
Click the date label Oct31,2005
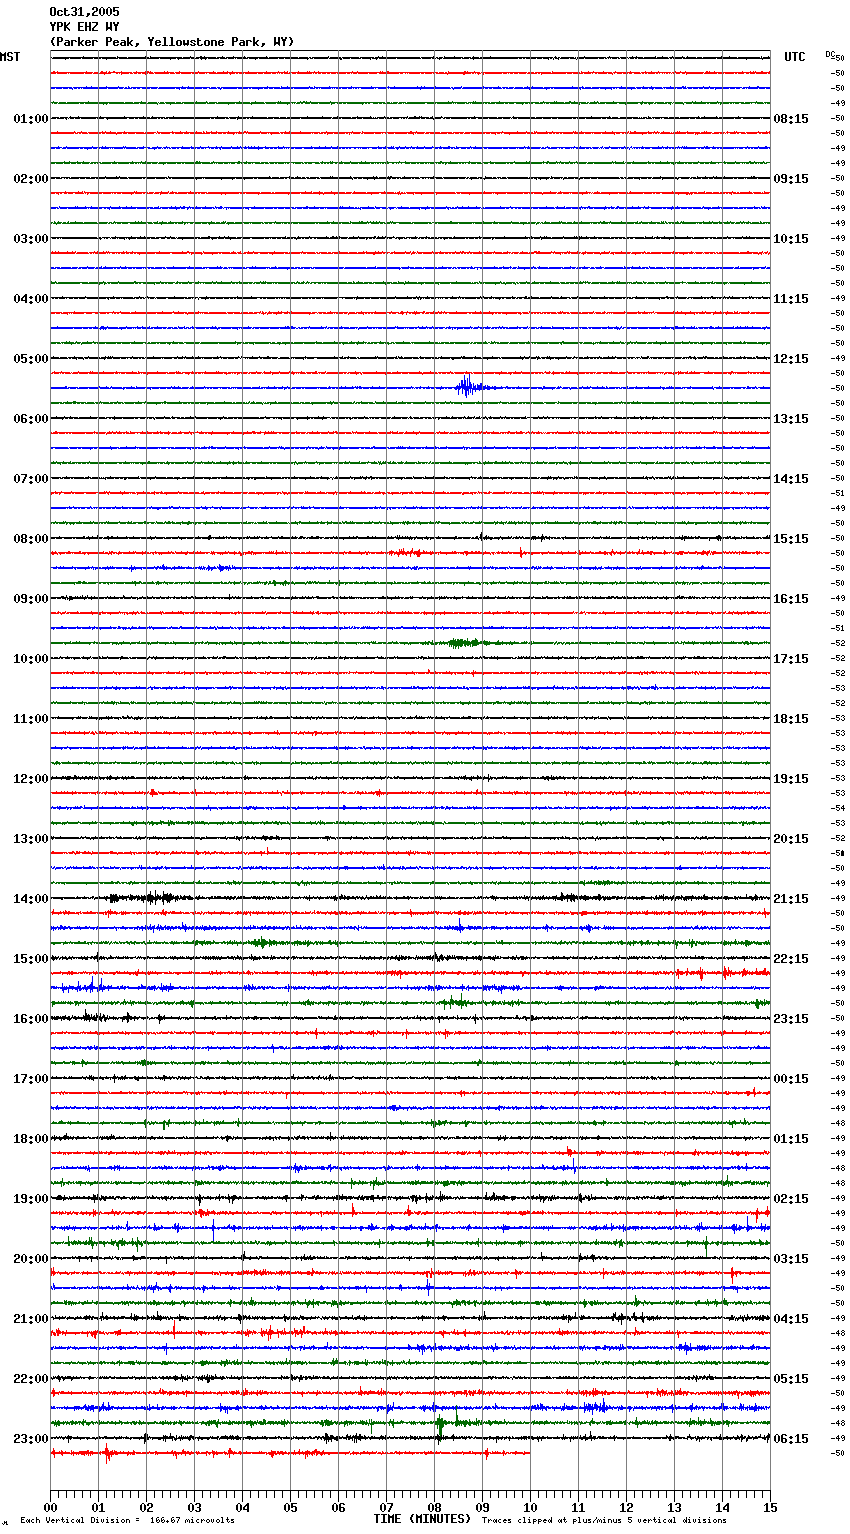pos(84,12)
